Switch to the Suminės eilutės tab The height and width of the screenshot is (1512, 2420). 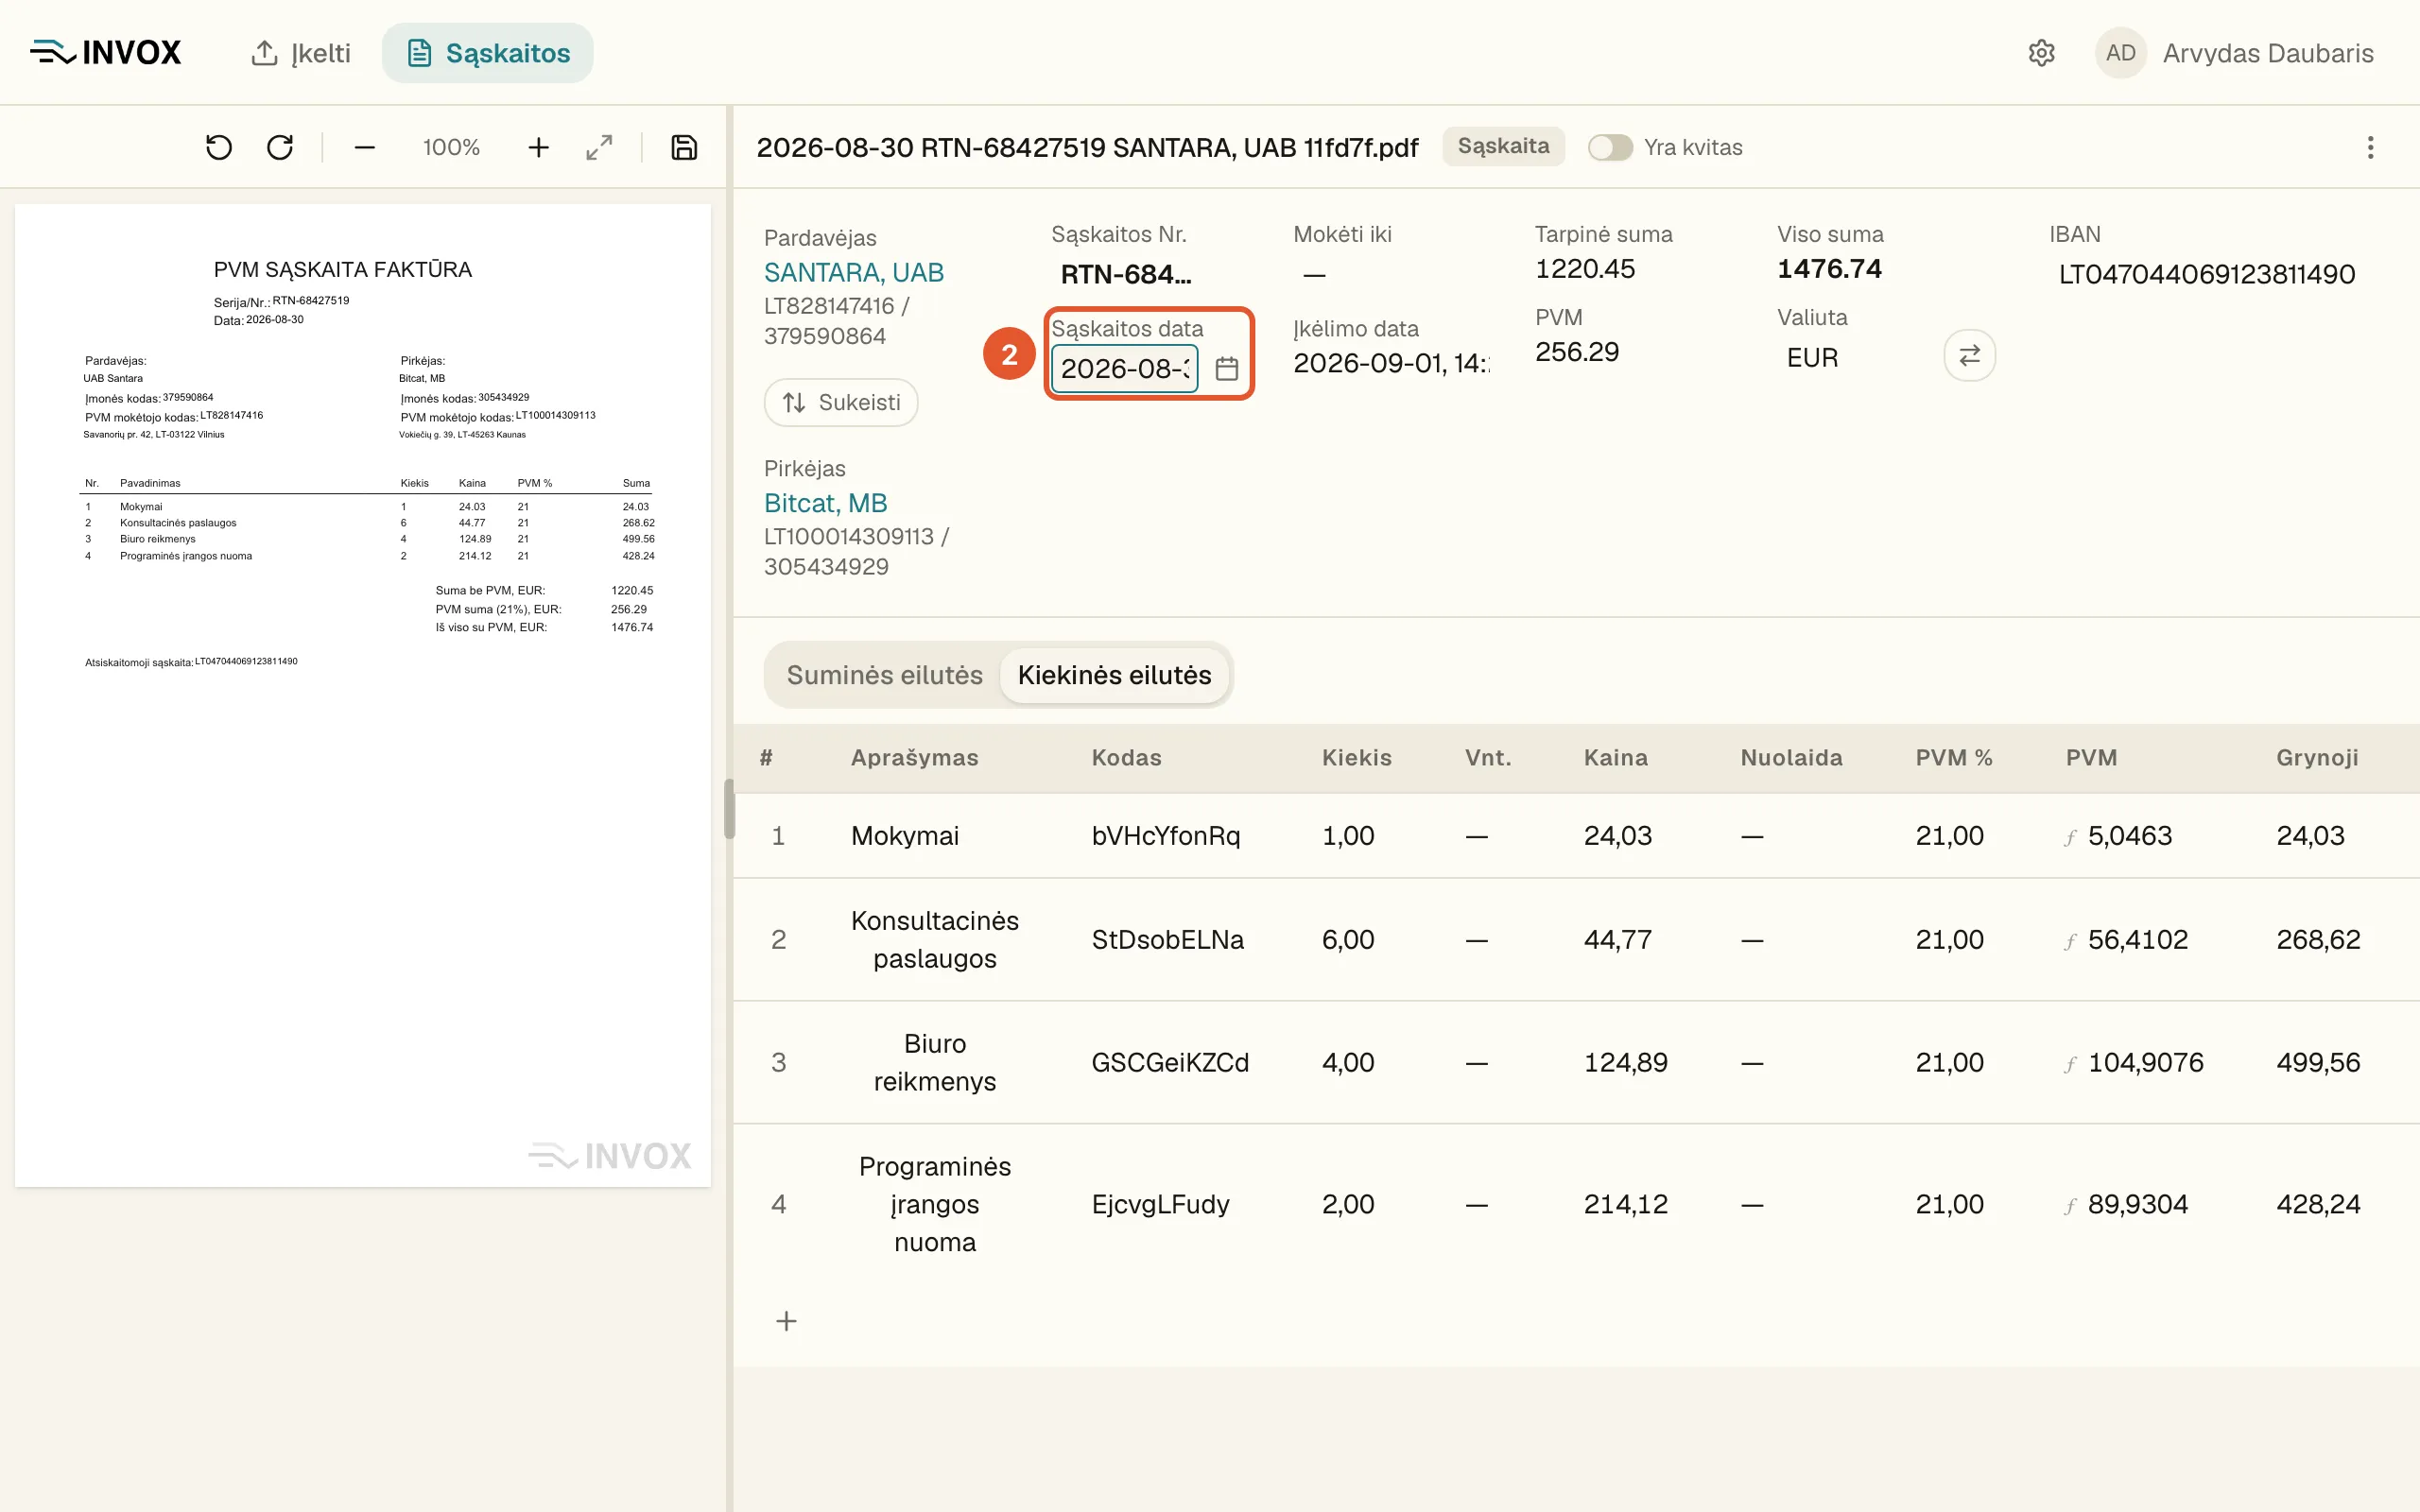tap(884, 675)
